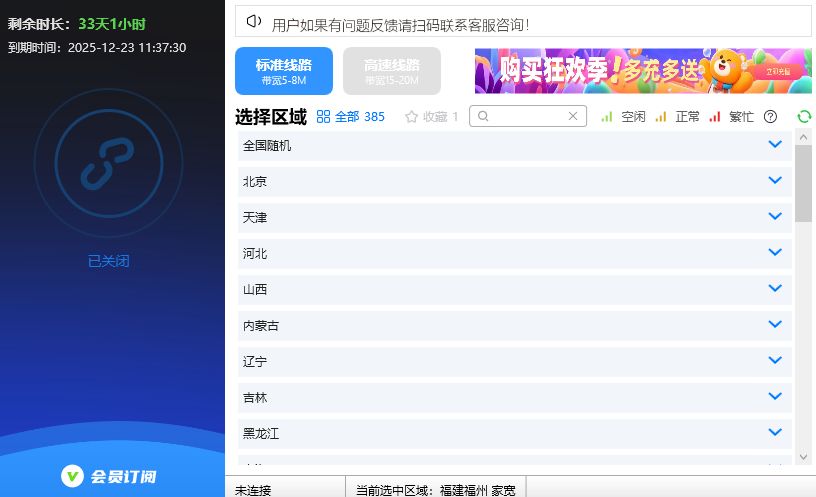Switch to 高速线路 line option
816x497 pixels.
[x=391, y=71]
